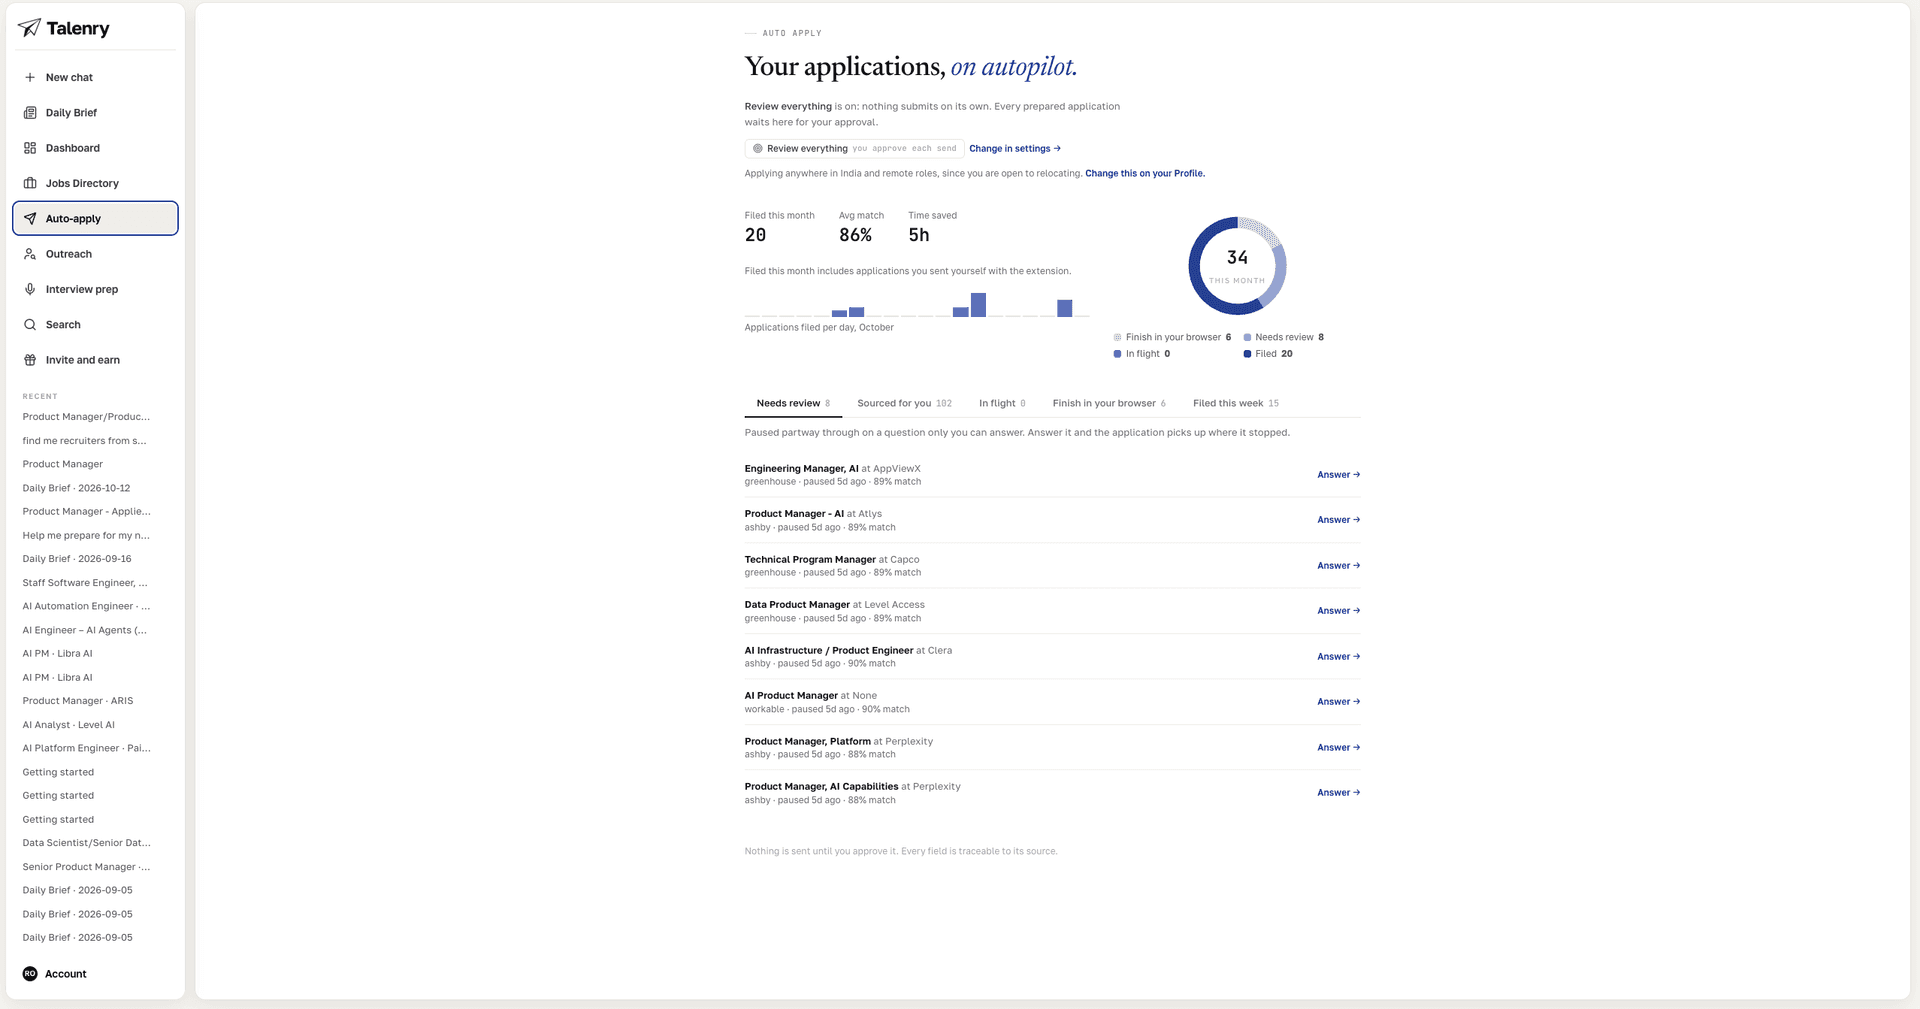Open recent chat 'AI Analyst · Level AI'
Image resolution: width=1920 pixels, height=1009 pixels.
coord(69,725)
